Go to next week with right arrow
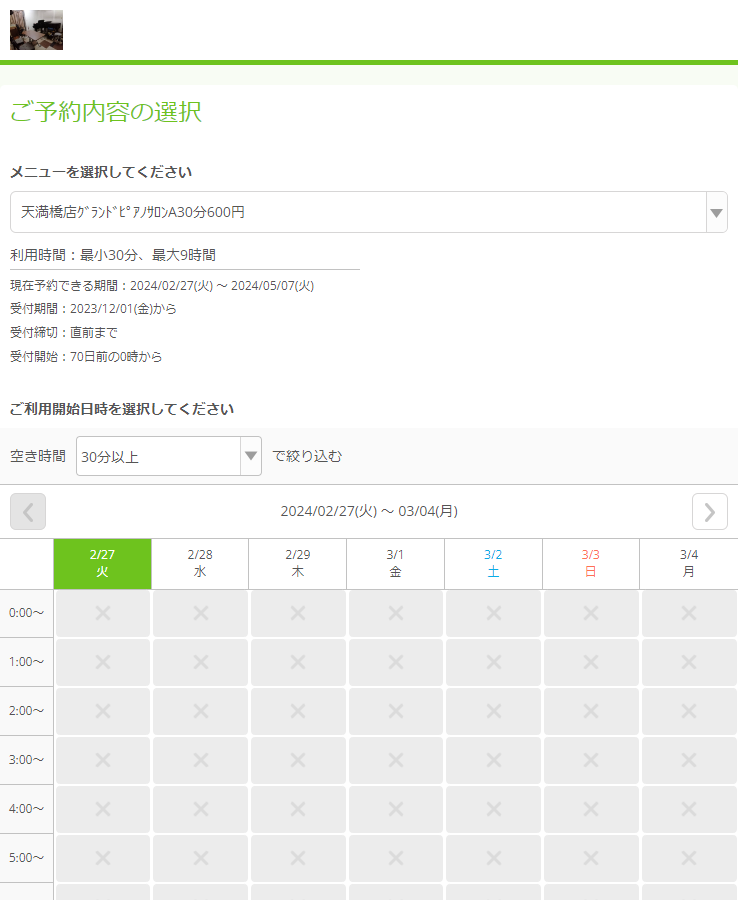The height and width of the screenshot is (900, 738). [709, 512]
